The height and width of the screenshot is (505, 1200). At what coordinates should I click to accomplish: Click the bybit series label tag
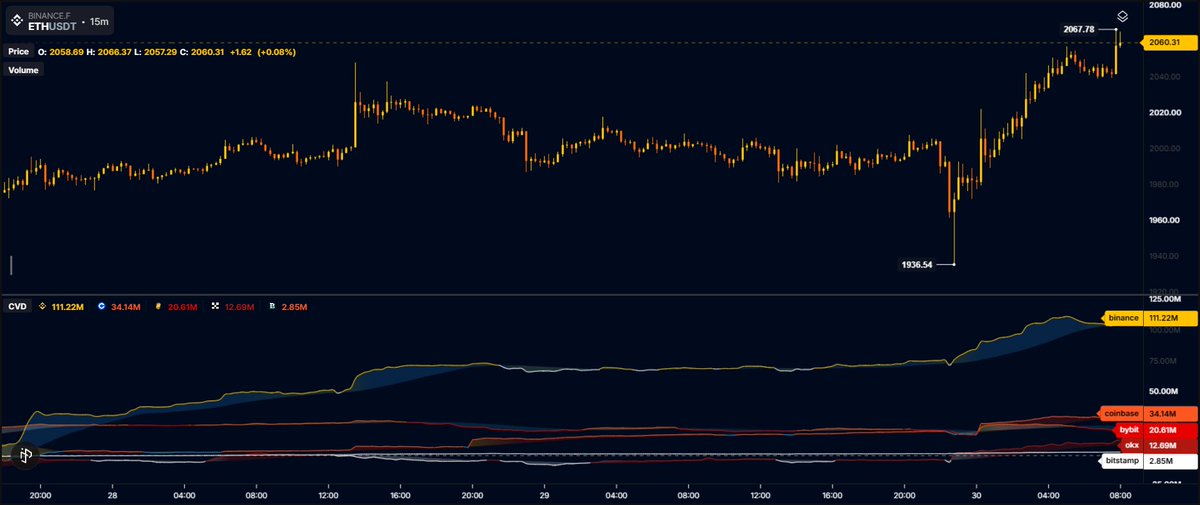[1129, 429]
